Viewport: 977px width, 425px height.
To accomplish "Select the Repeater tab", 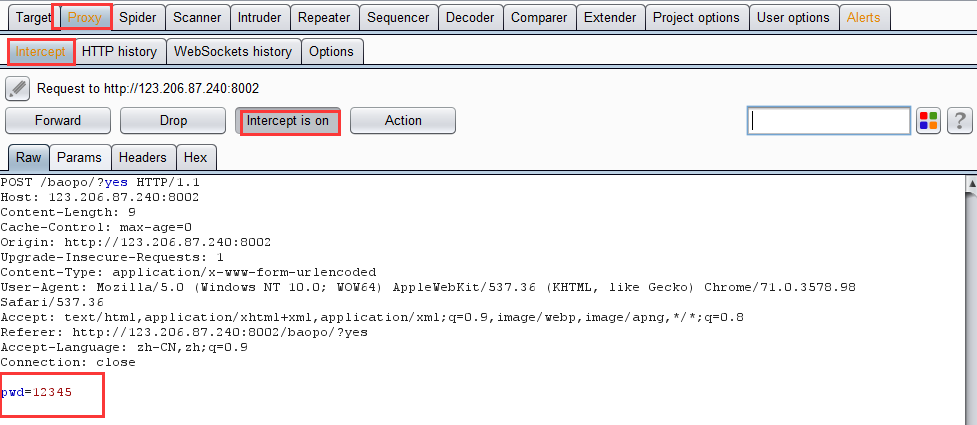I will click(325, 17).
